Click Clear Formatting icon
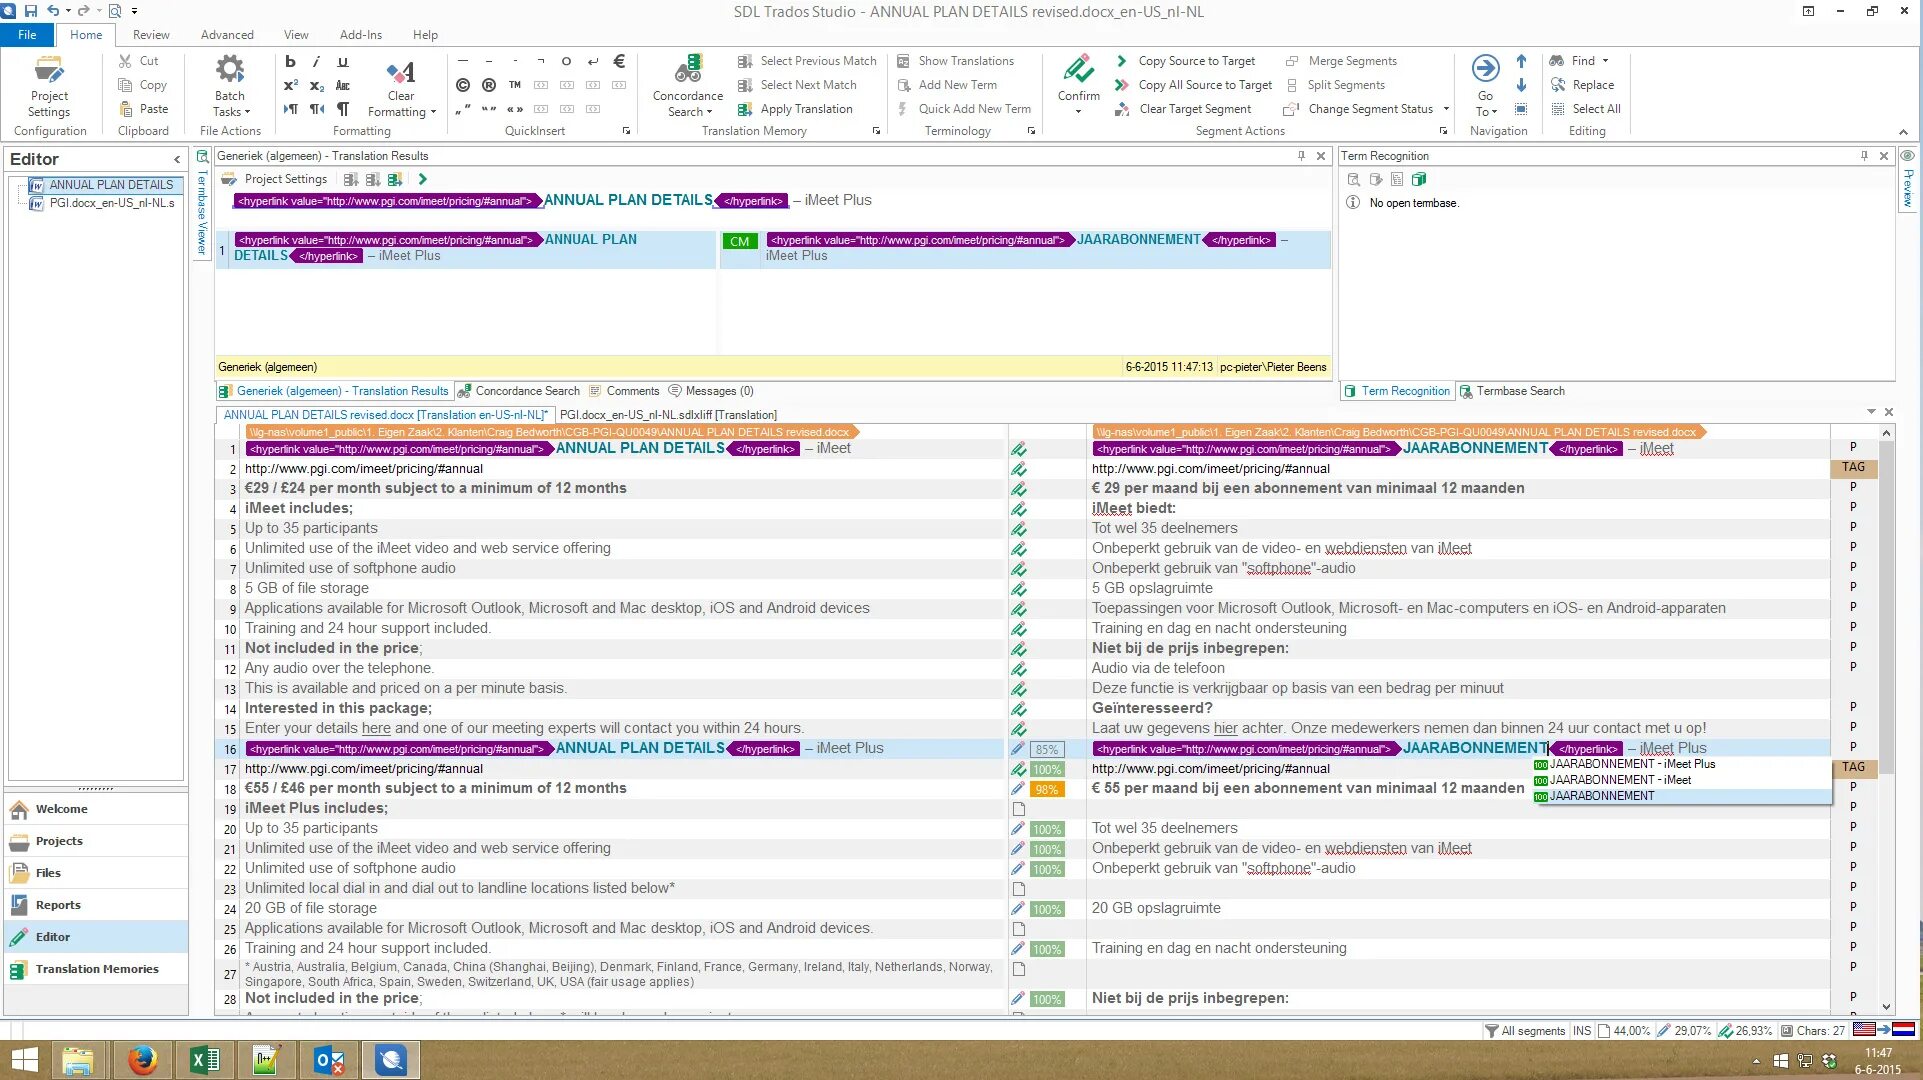 pyautogui.click(x=401, y=72)
